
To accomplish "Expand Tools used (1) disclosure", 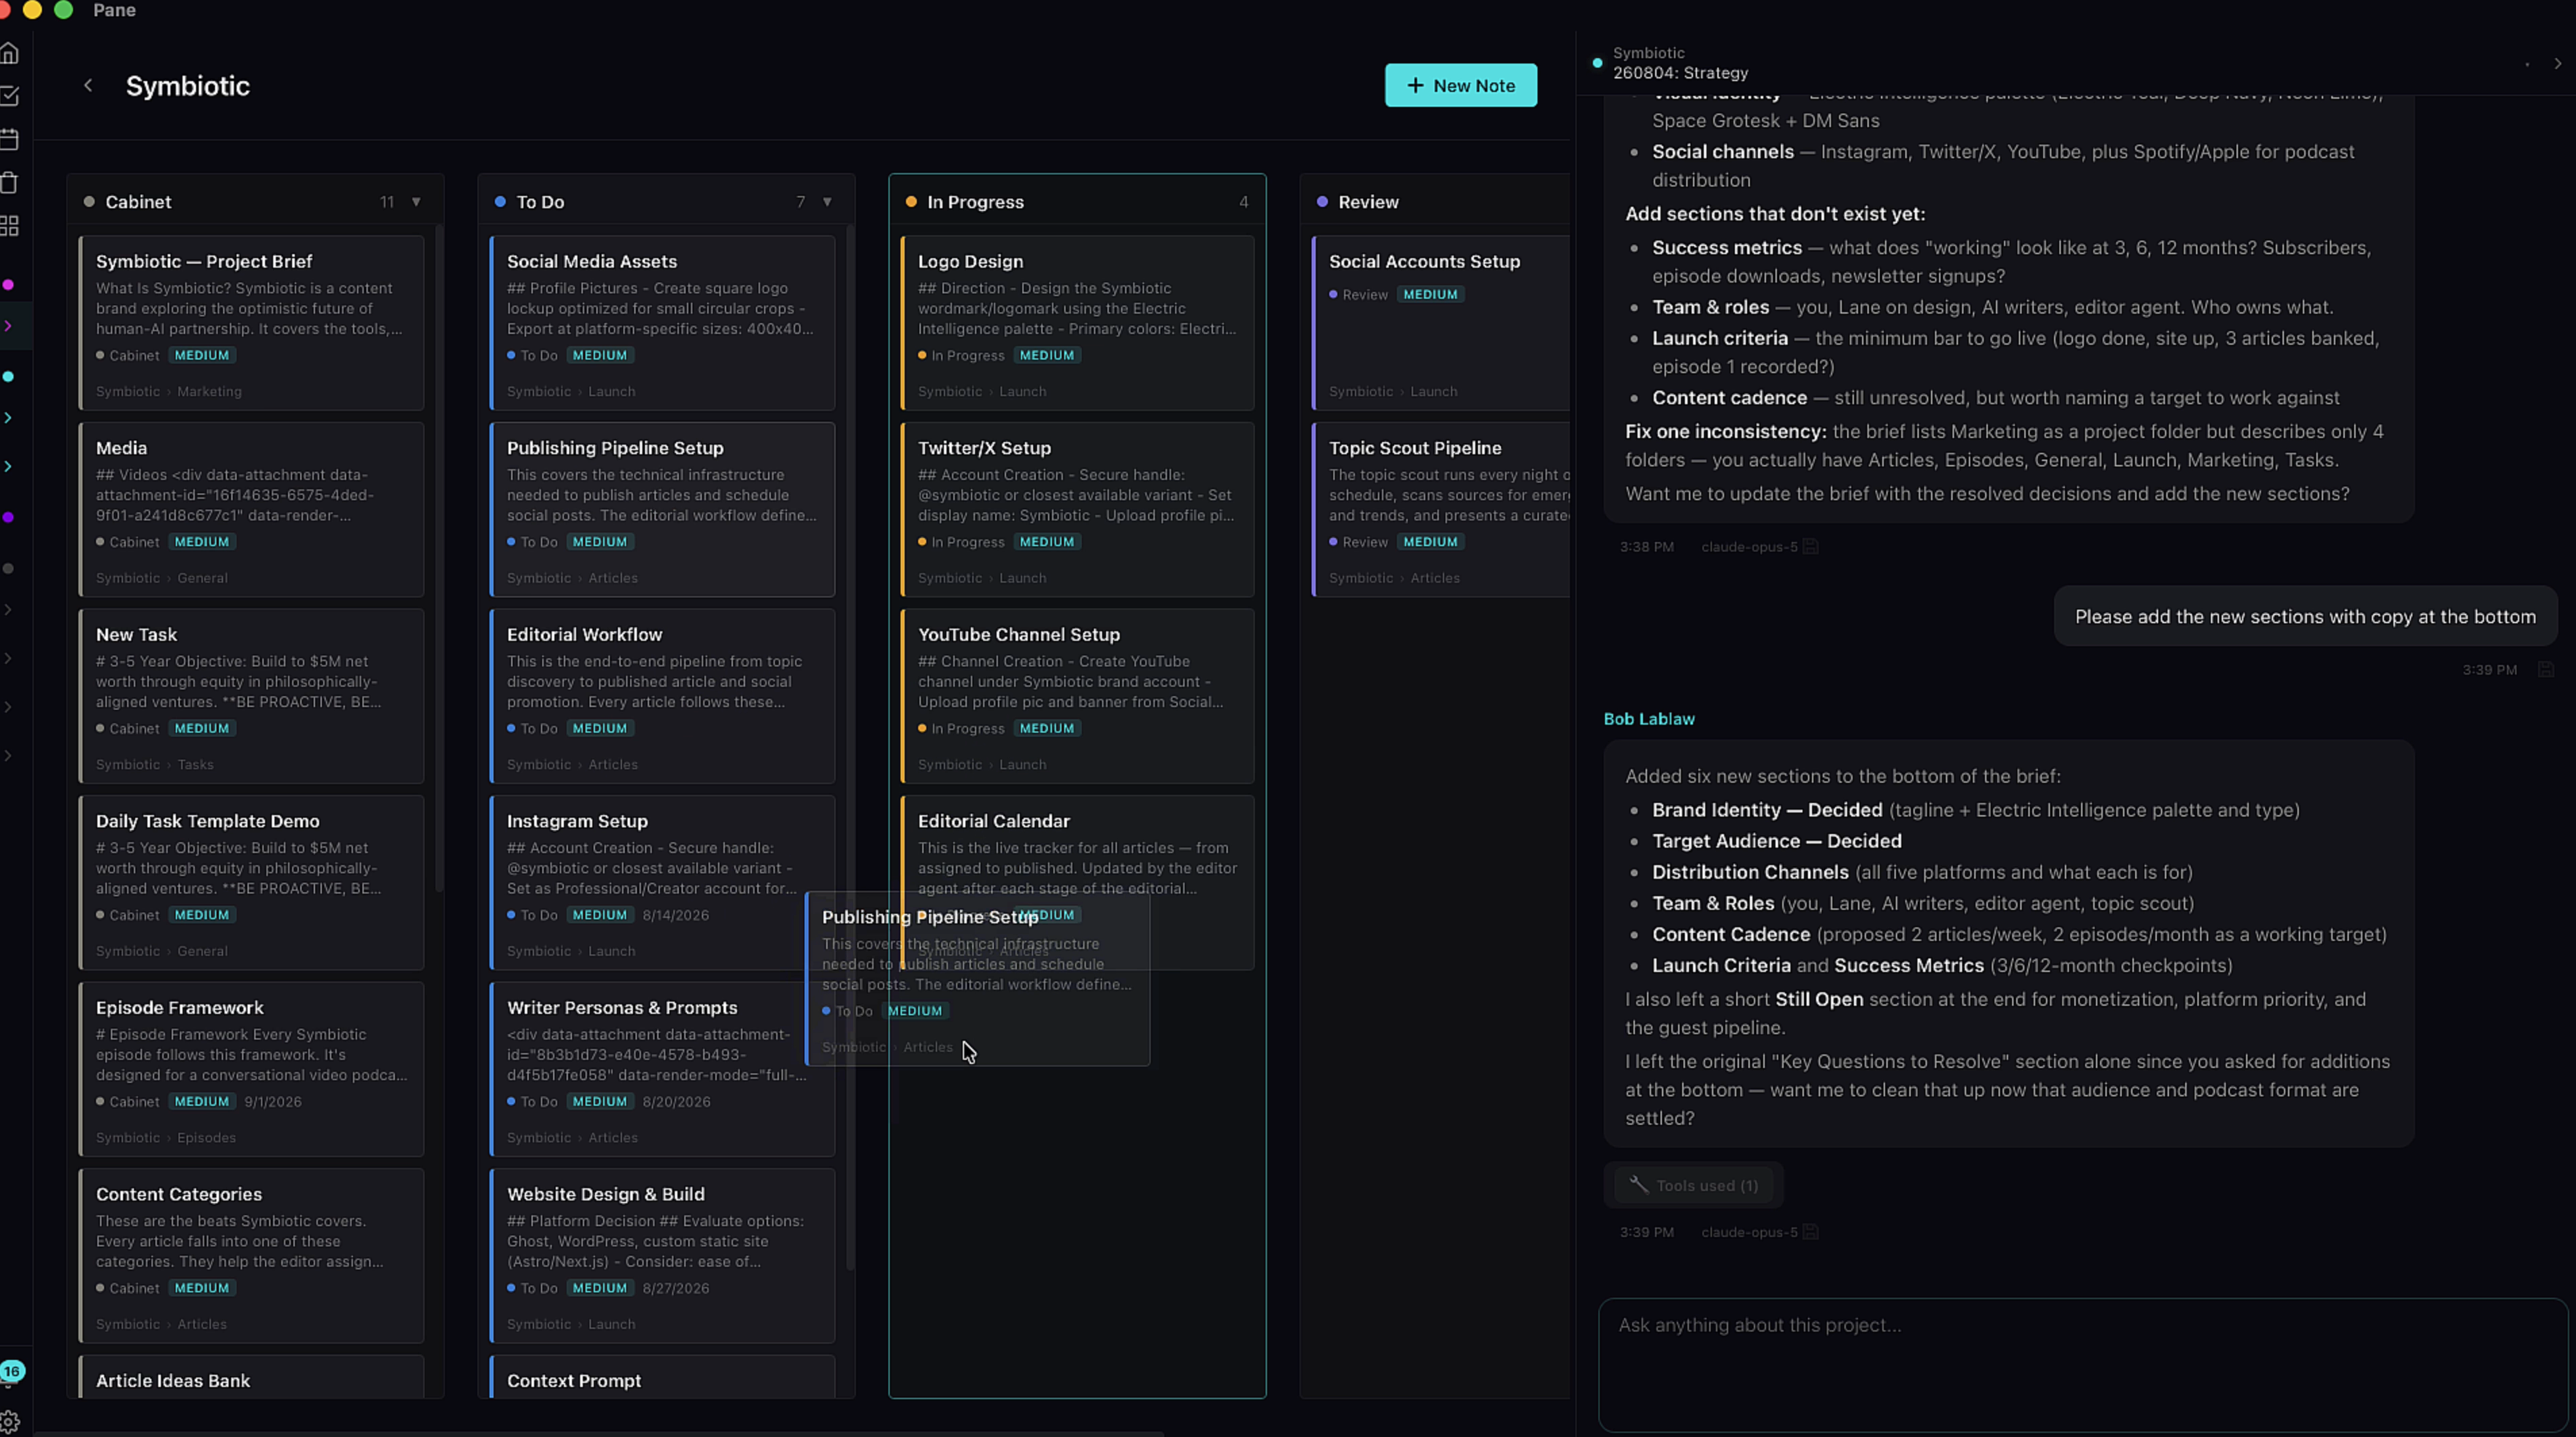I will [1694, 1185].
